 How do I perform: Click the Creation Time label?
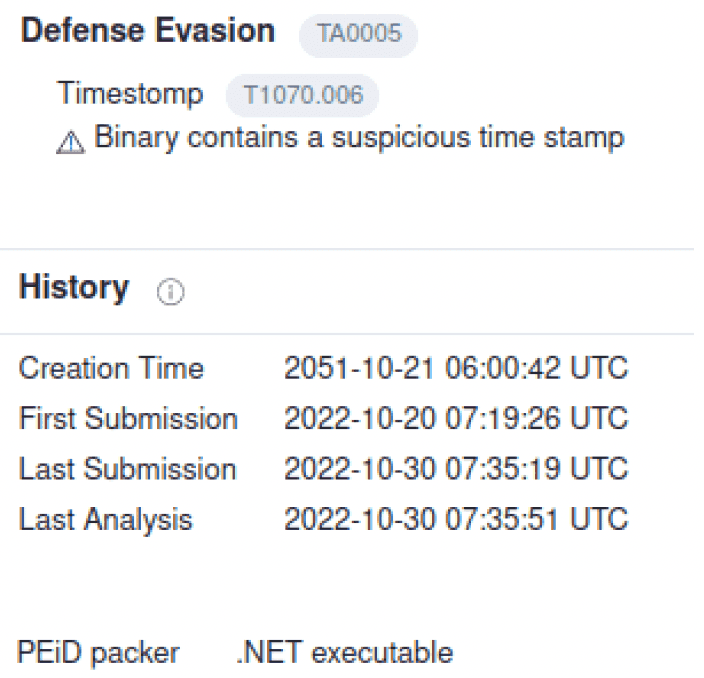click(x=111, y=368)
